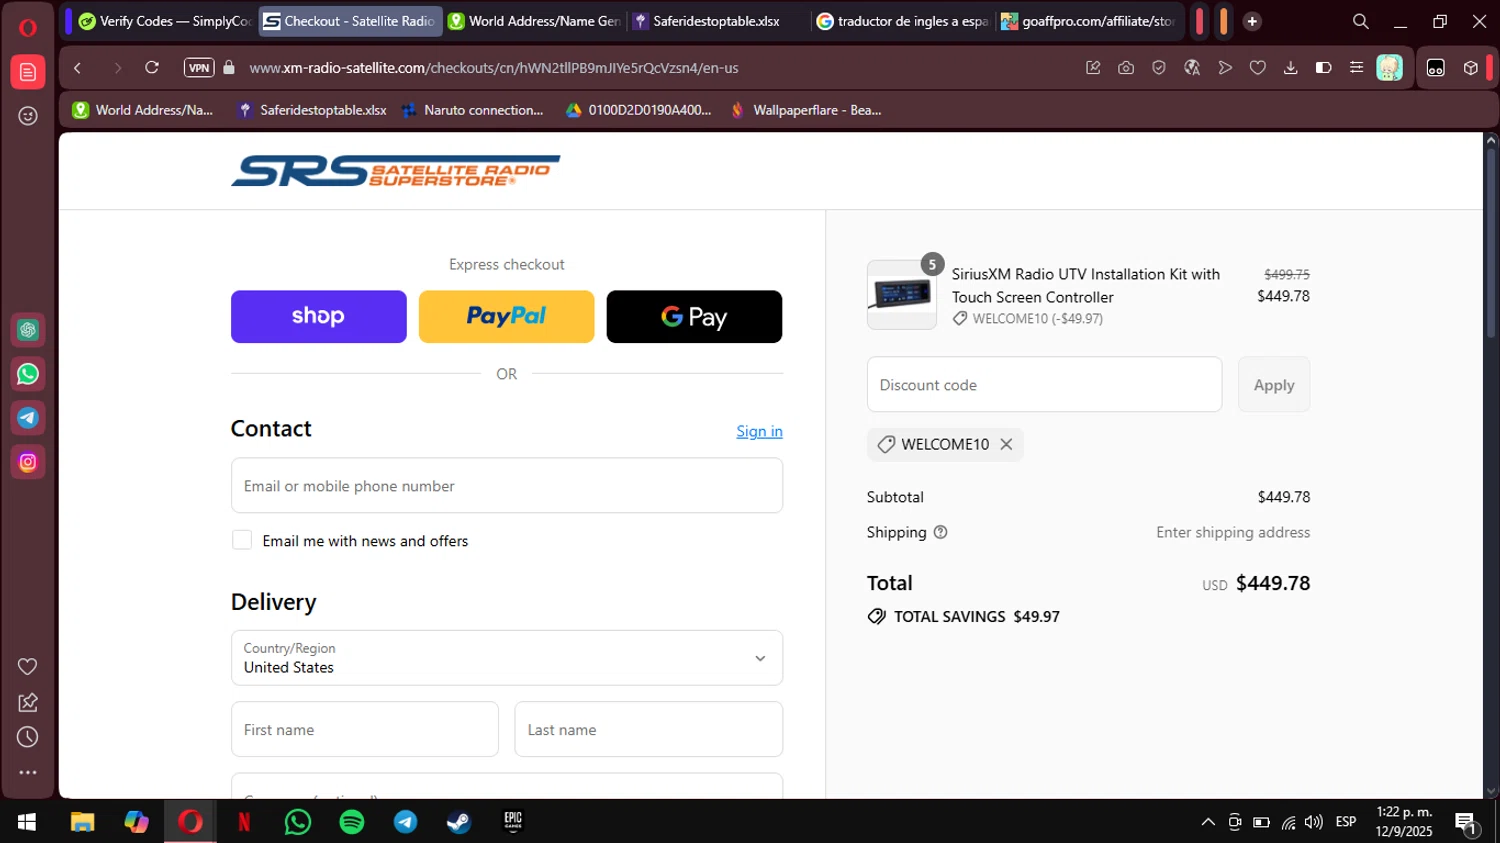Open 0100D2D0190A400 Drive bookmark
Screen dimensions: 1500x843
(638, 110)
